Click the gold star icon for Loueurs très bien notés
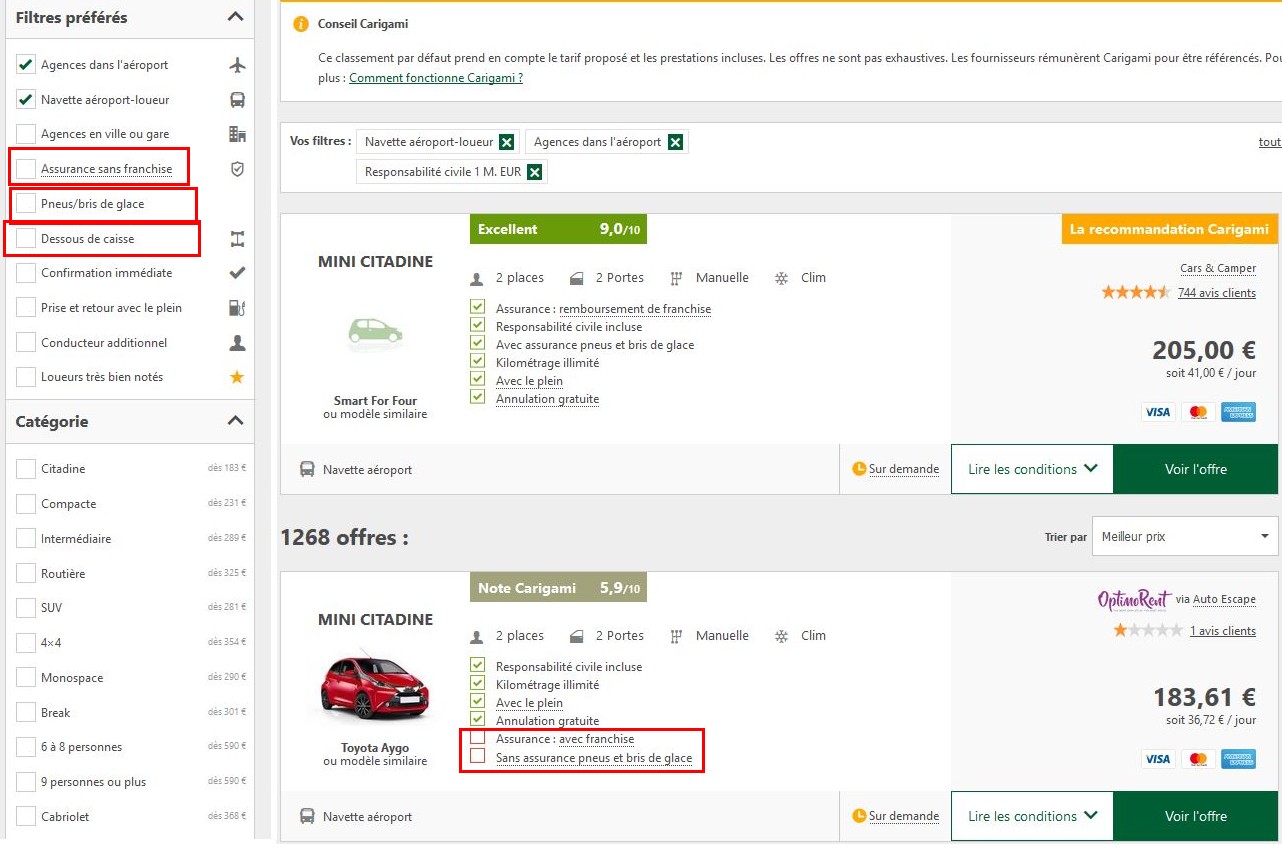 pos(237,377)
